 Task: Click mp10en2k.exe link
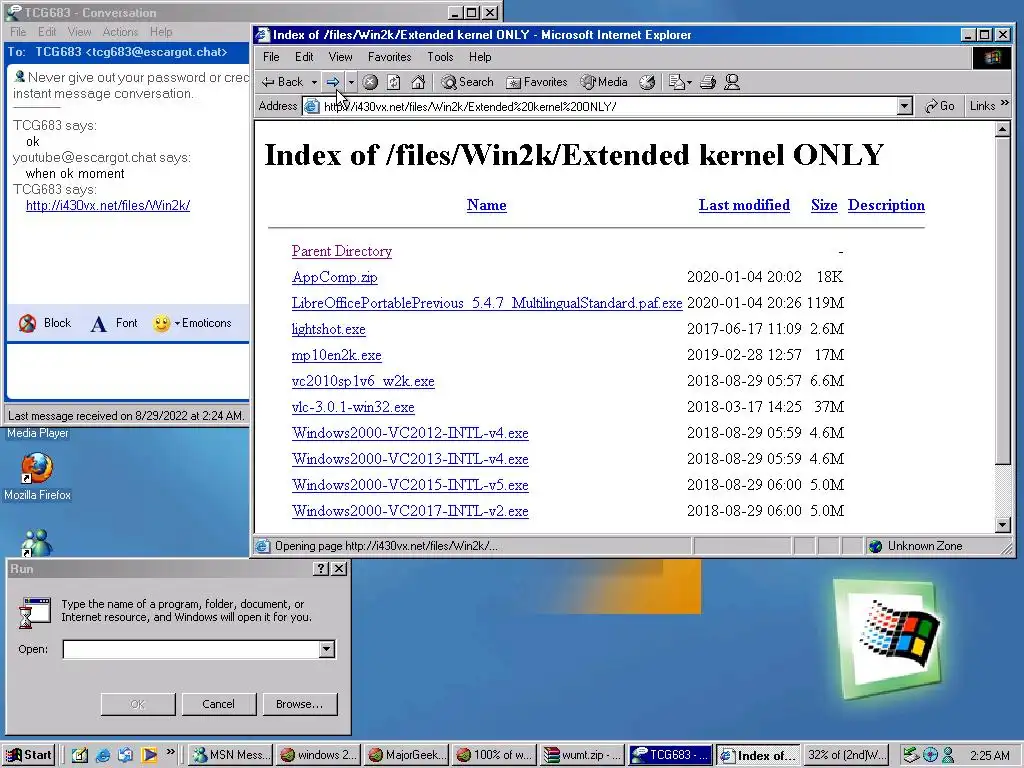click(x=336, y=355)
